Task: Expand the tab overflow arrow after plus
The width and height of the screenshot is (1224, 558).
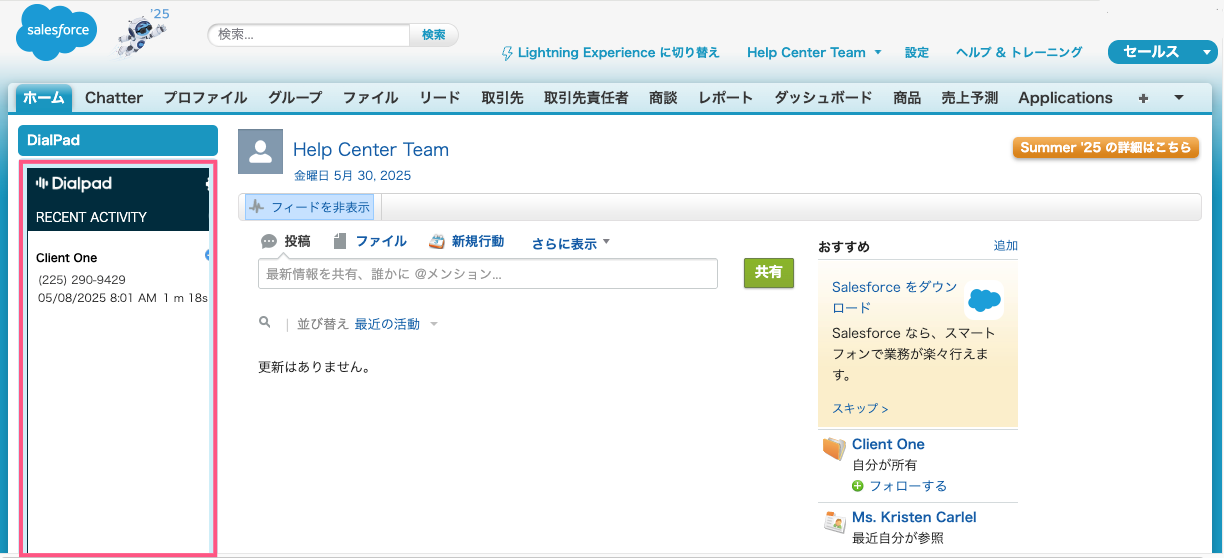Action: coord(1178,97)
